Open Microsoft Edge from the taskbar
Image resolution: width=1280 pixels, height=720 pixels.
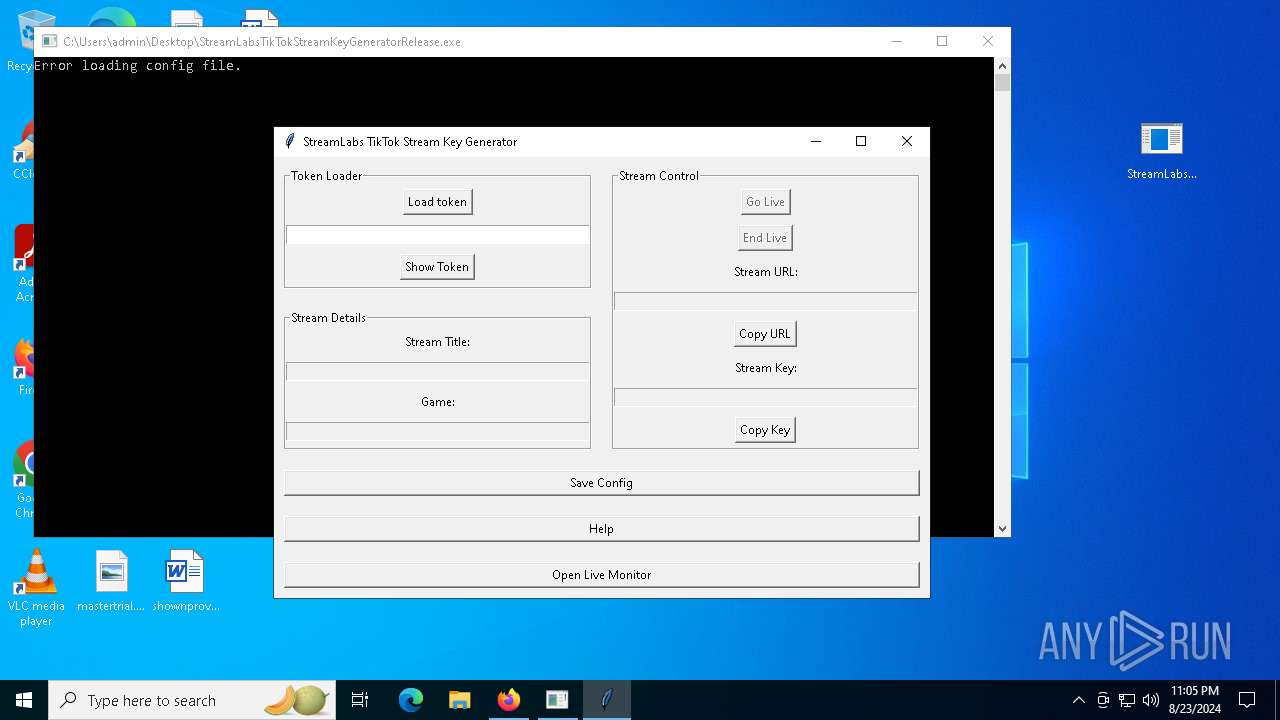click(x=411, y=700)
